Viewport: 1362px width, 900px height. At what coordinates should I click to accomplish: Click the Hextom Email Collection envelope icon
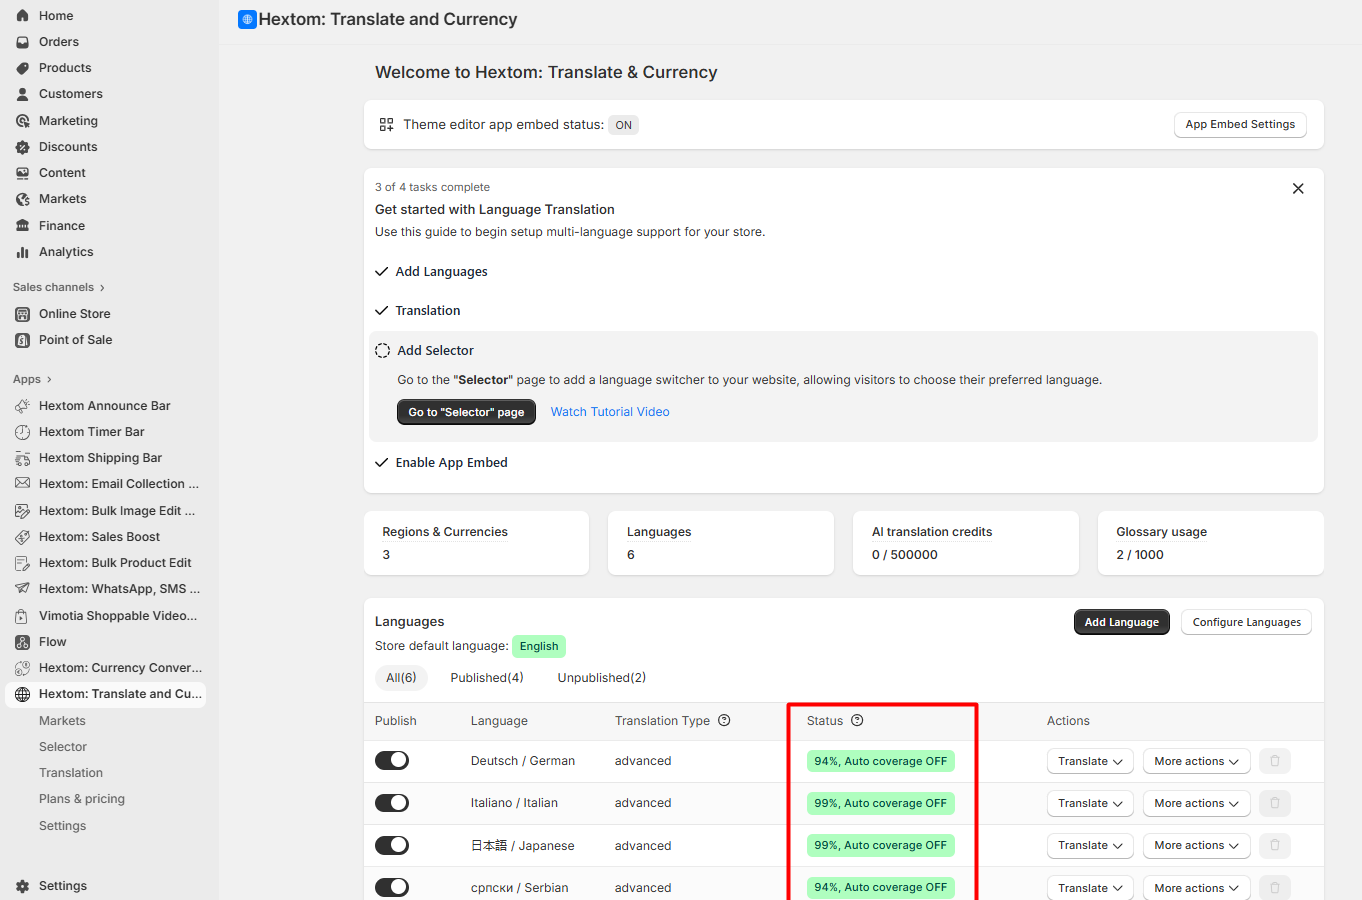tap(22, 484)
